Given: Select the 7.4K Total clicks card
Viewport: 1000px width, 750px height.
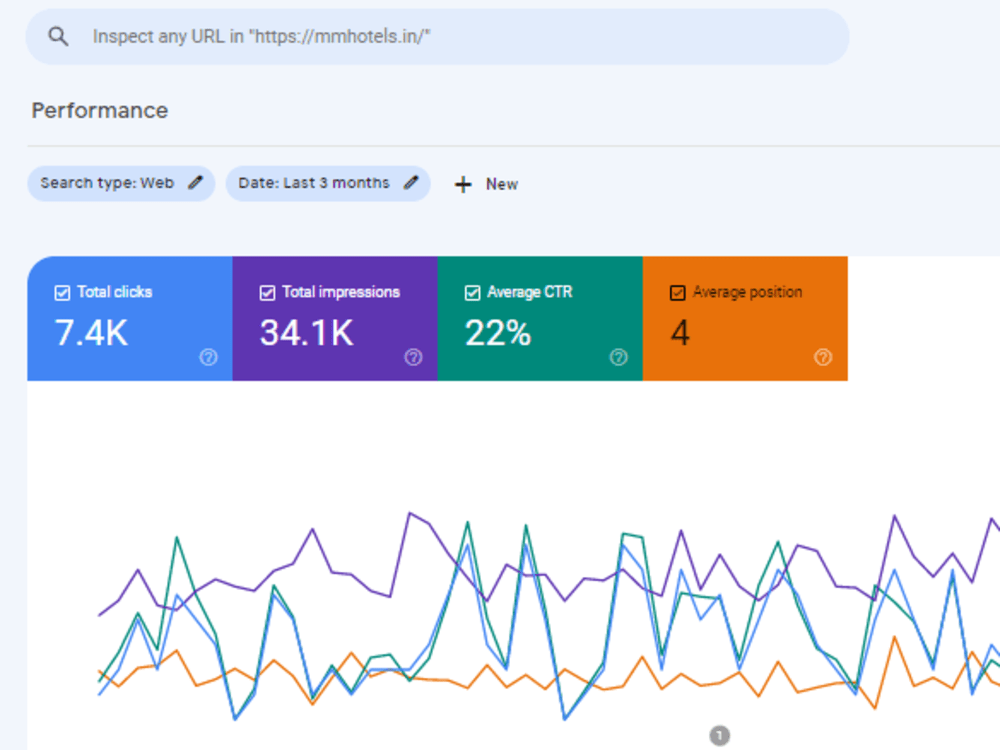Looking at the screenshot, I should pyautogui.click(x=130, y=319).
